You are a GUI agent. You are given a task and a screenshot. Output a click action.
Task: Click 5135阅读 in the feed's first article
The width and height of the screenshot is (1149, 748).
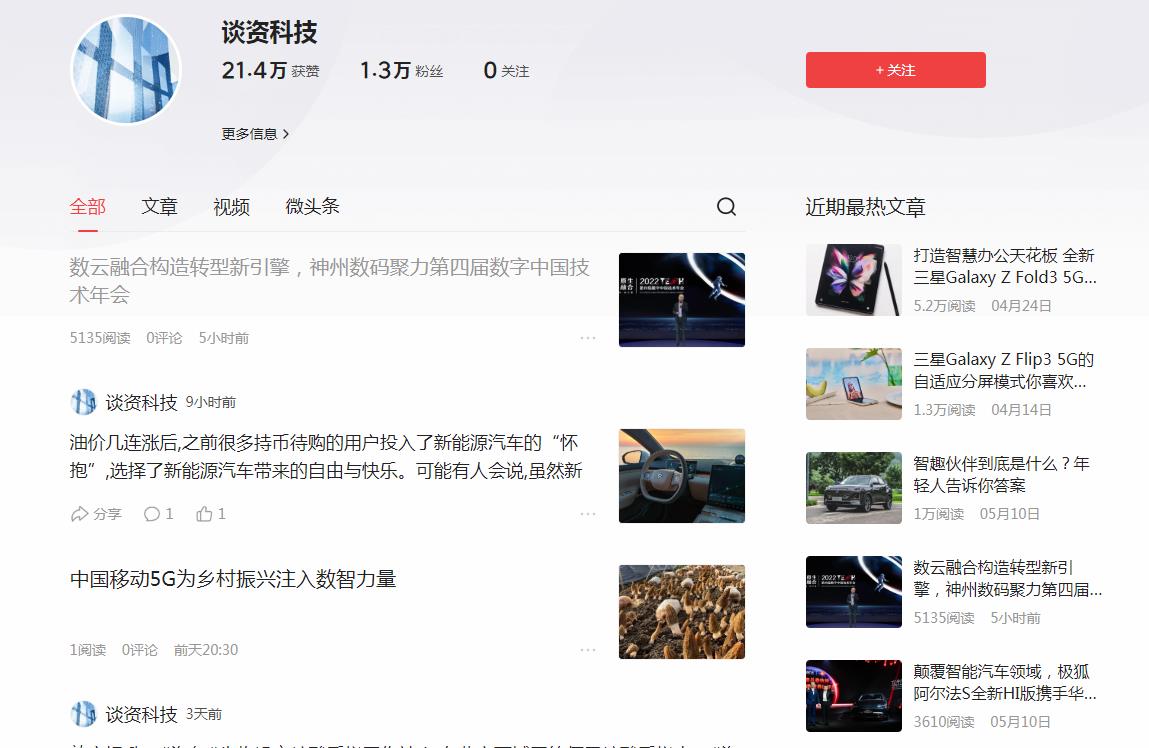(100, 338)
